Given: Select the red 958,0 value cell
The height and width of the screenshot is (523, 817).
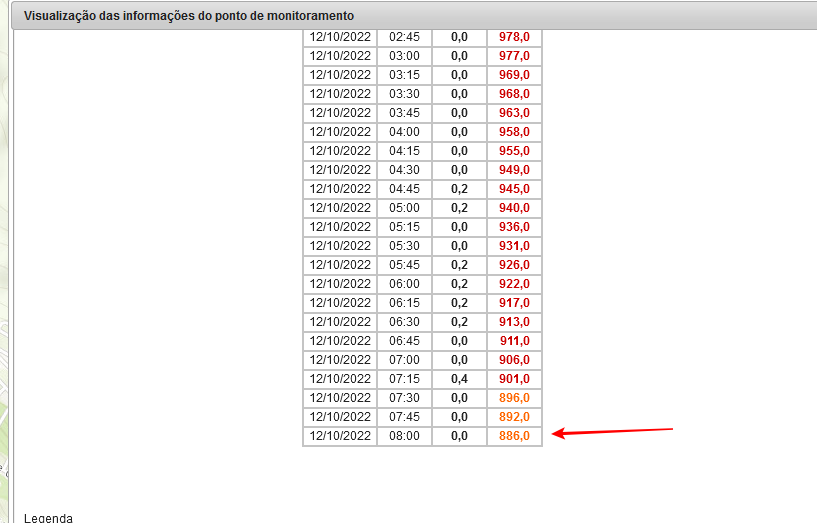Looking at the screenshot, I should (514, 132).
